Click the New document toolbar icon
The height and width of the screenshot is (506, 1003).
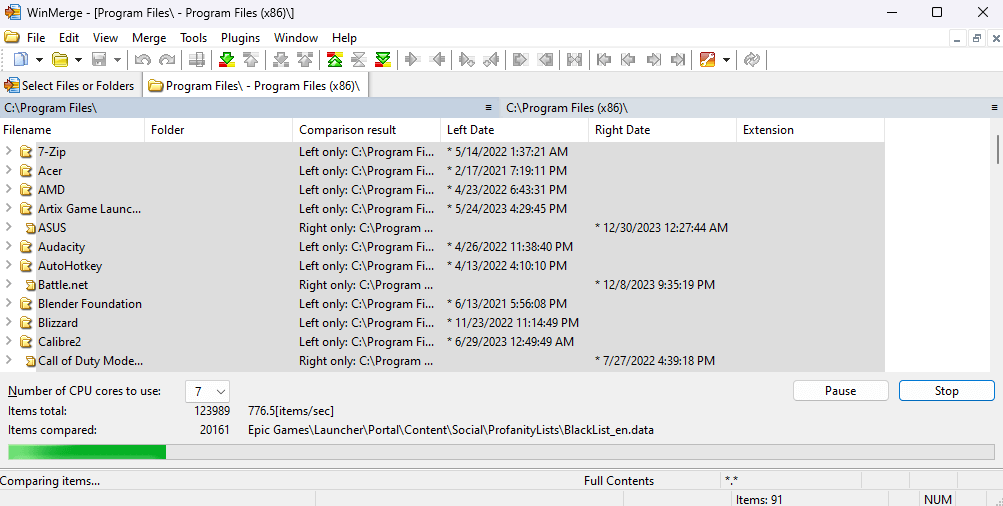tap(21, 60)
